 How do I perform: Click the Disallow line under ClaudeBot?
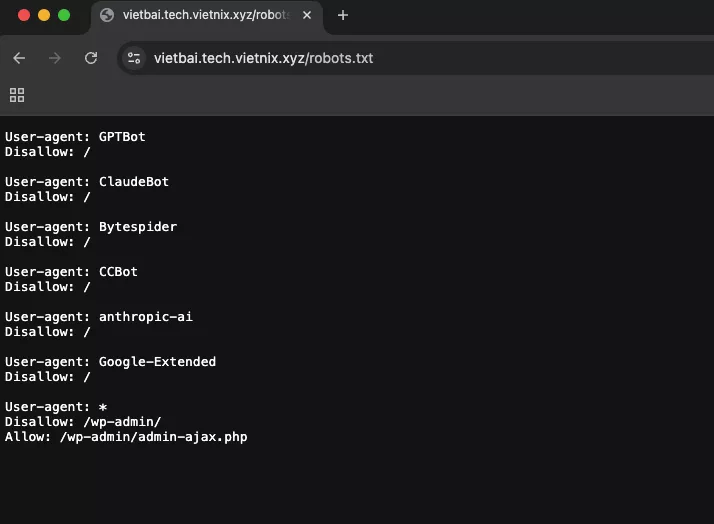point(48,197)
